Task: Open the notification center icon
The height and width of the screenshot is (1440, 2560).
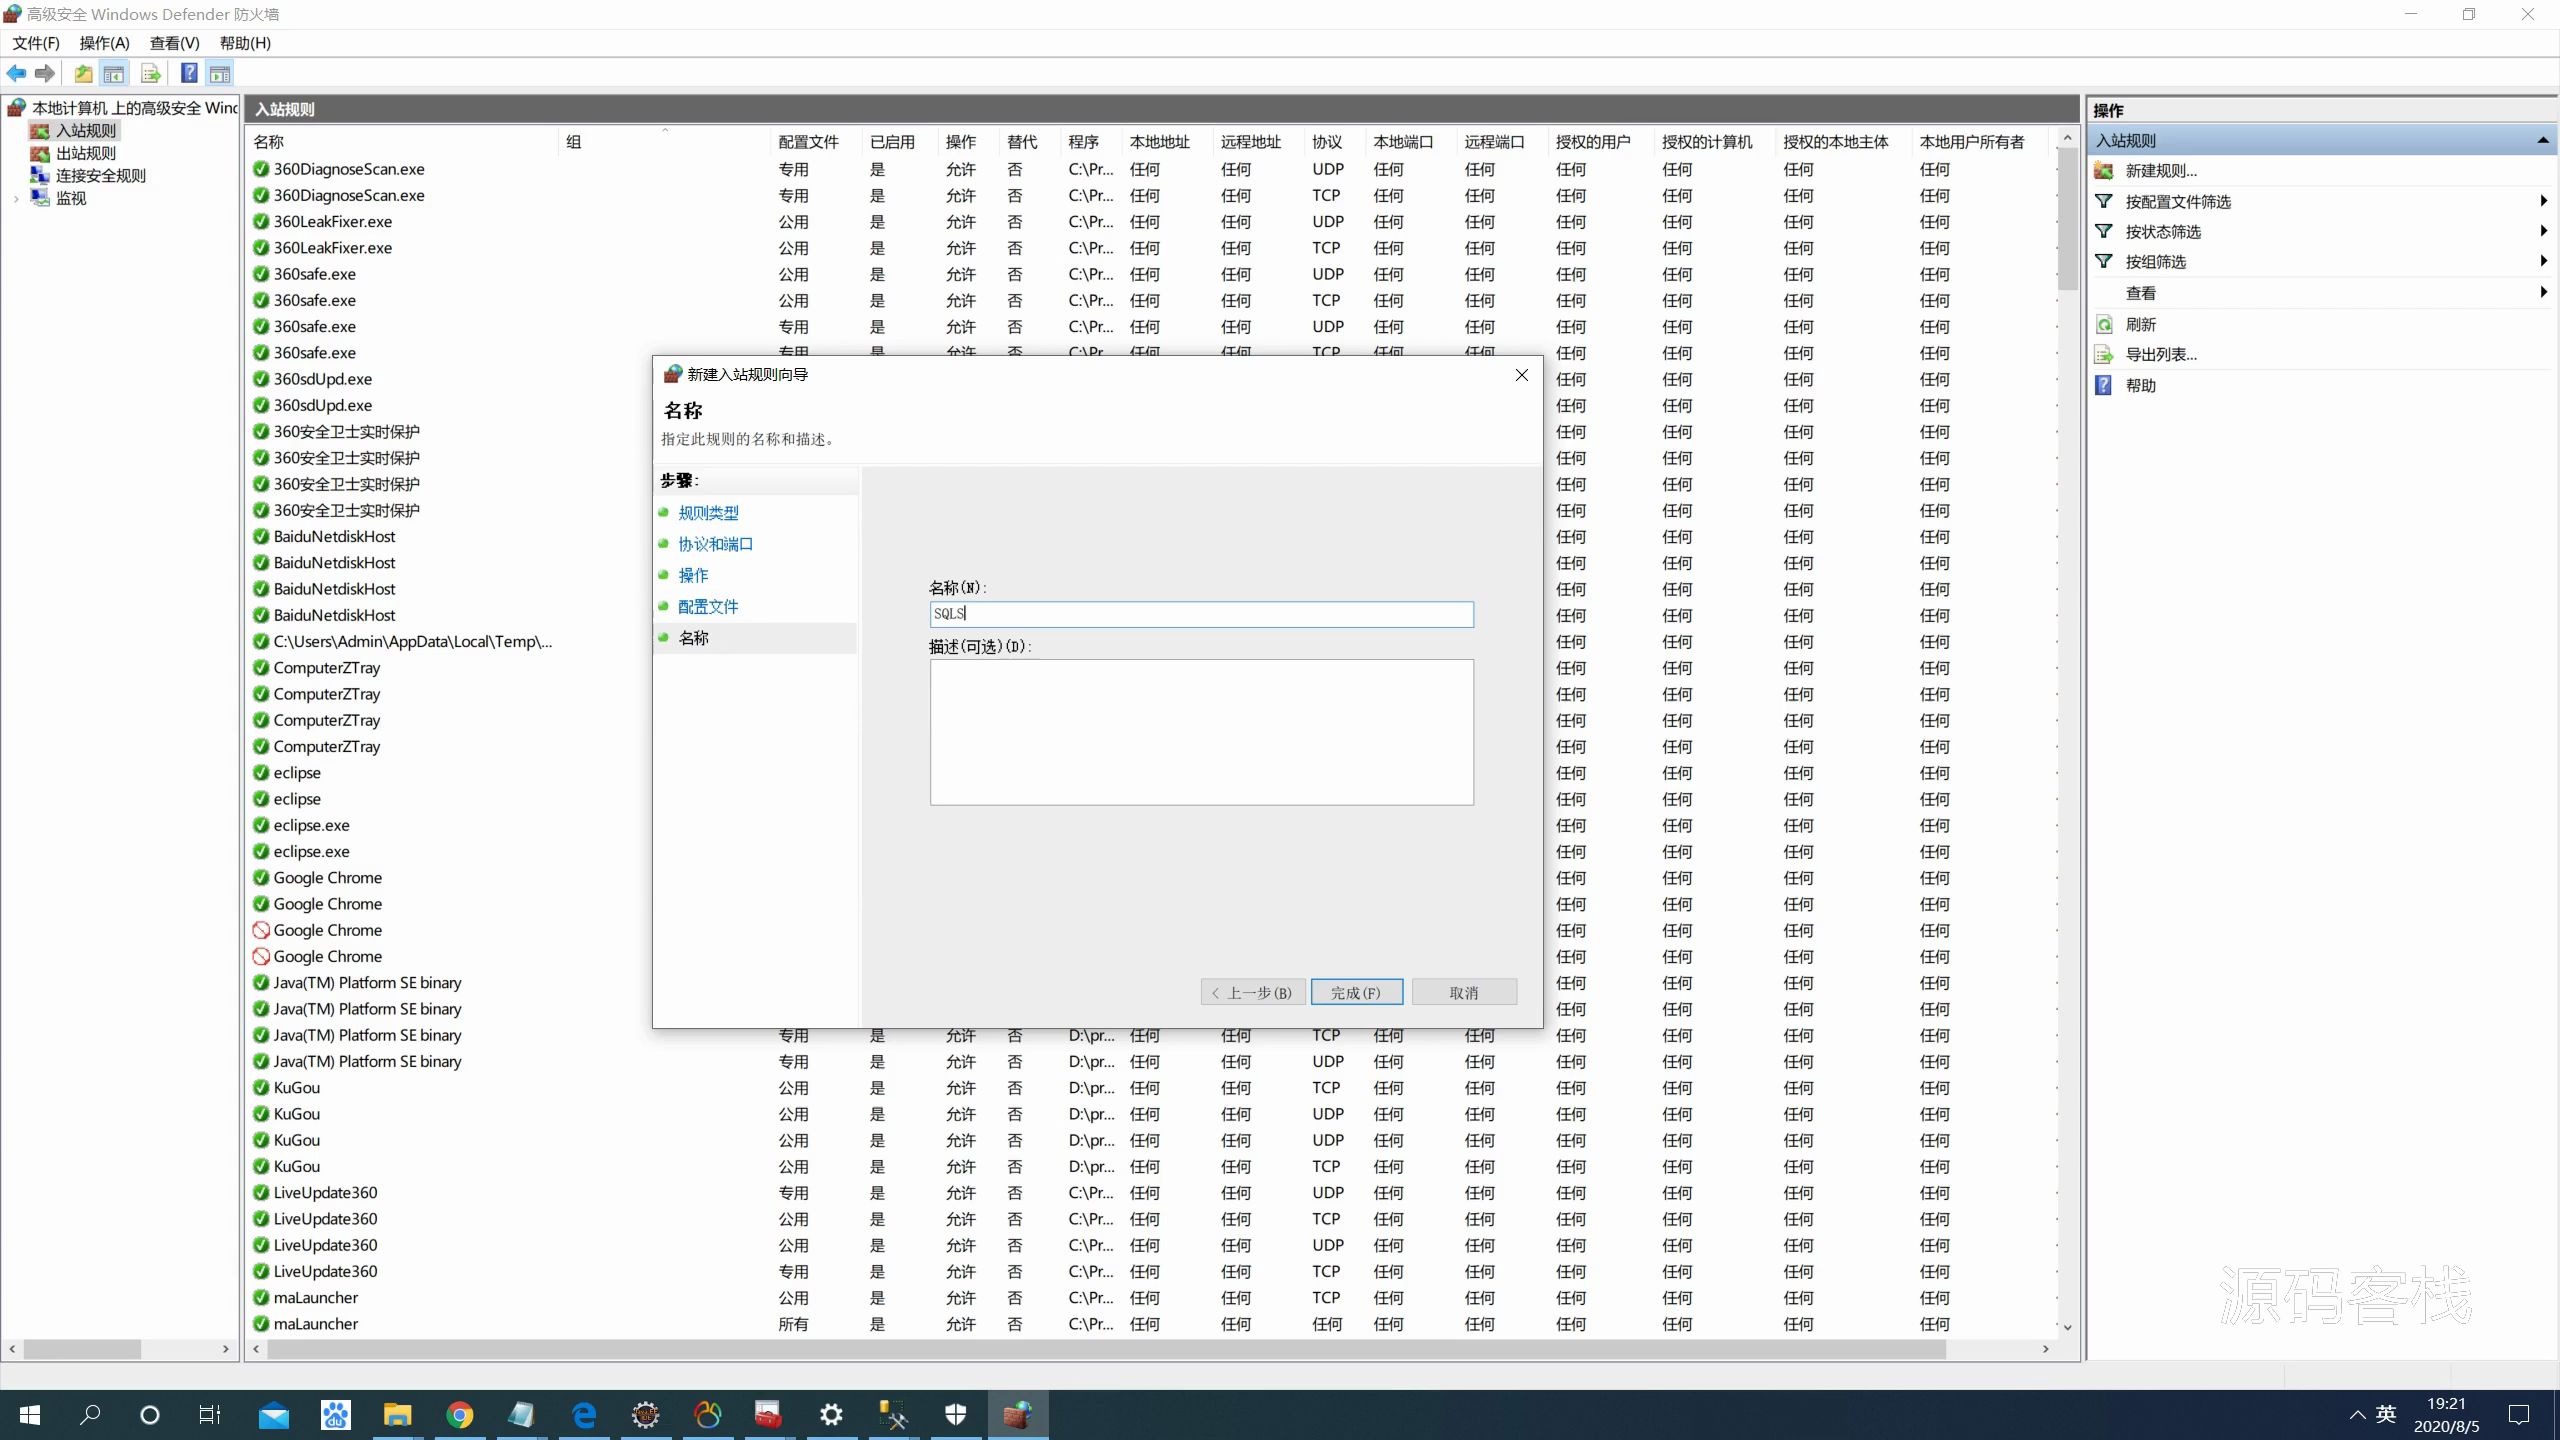Action: 2519,1415
